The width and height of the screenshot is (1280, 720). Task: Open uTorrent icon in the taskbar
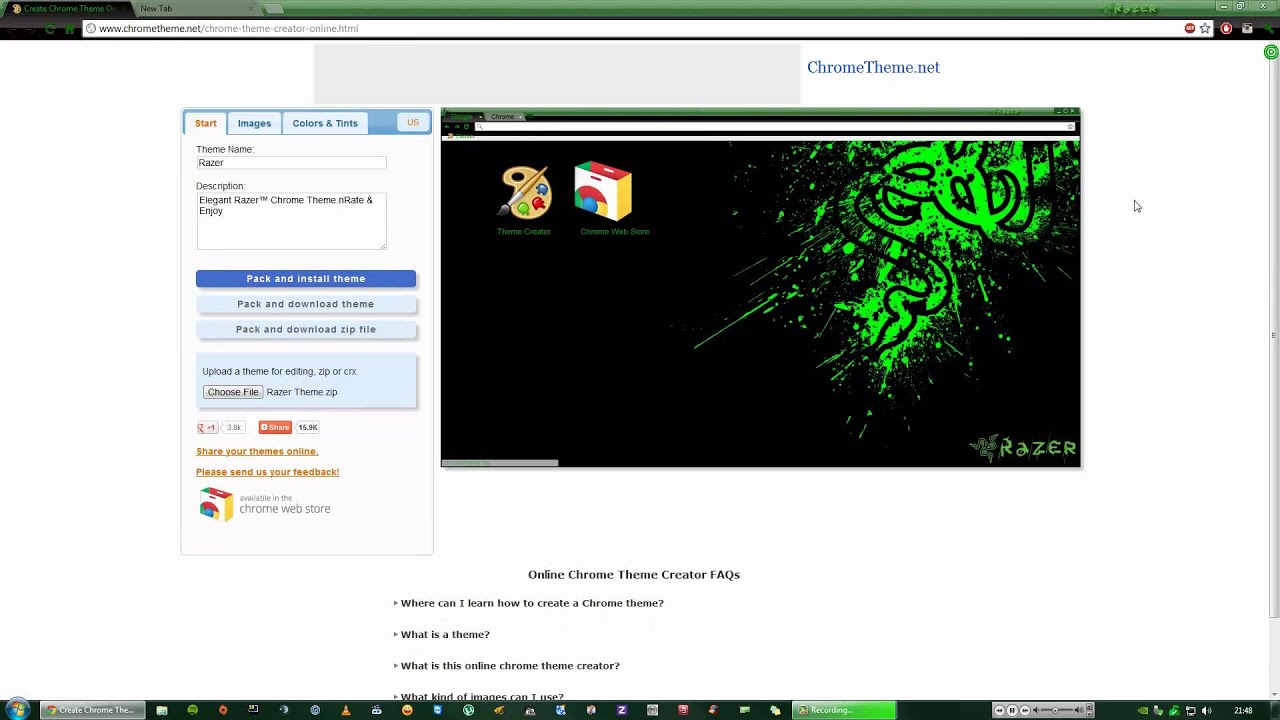(468, 710)
